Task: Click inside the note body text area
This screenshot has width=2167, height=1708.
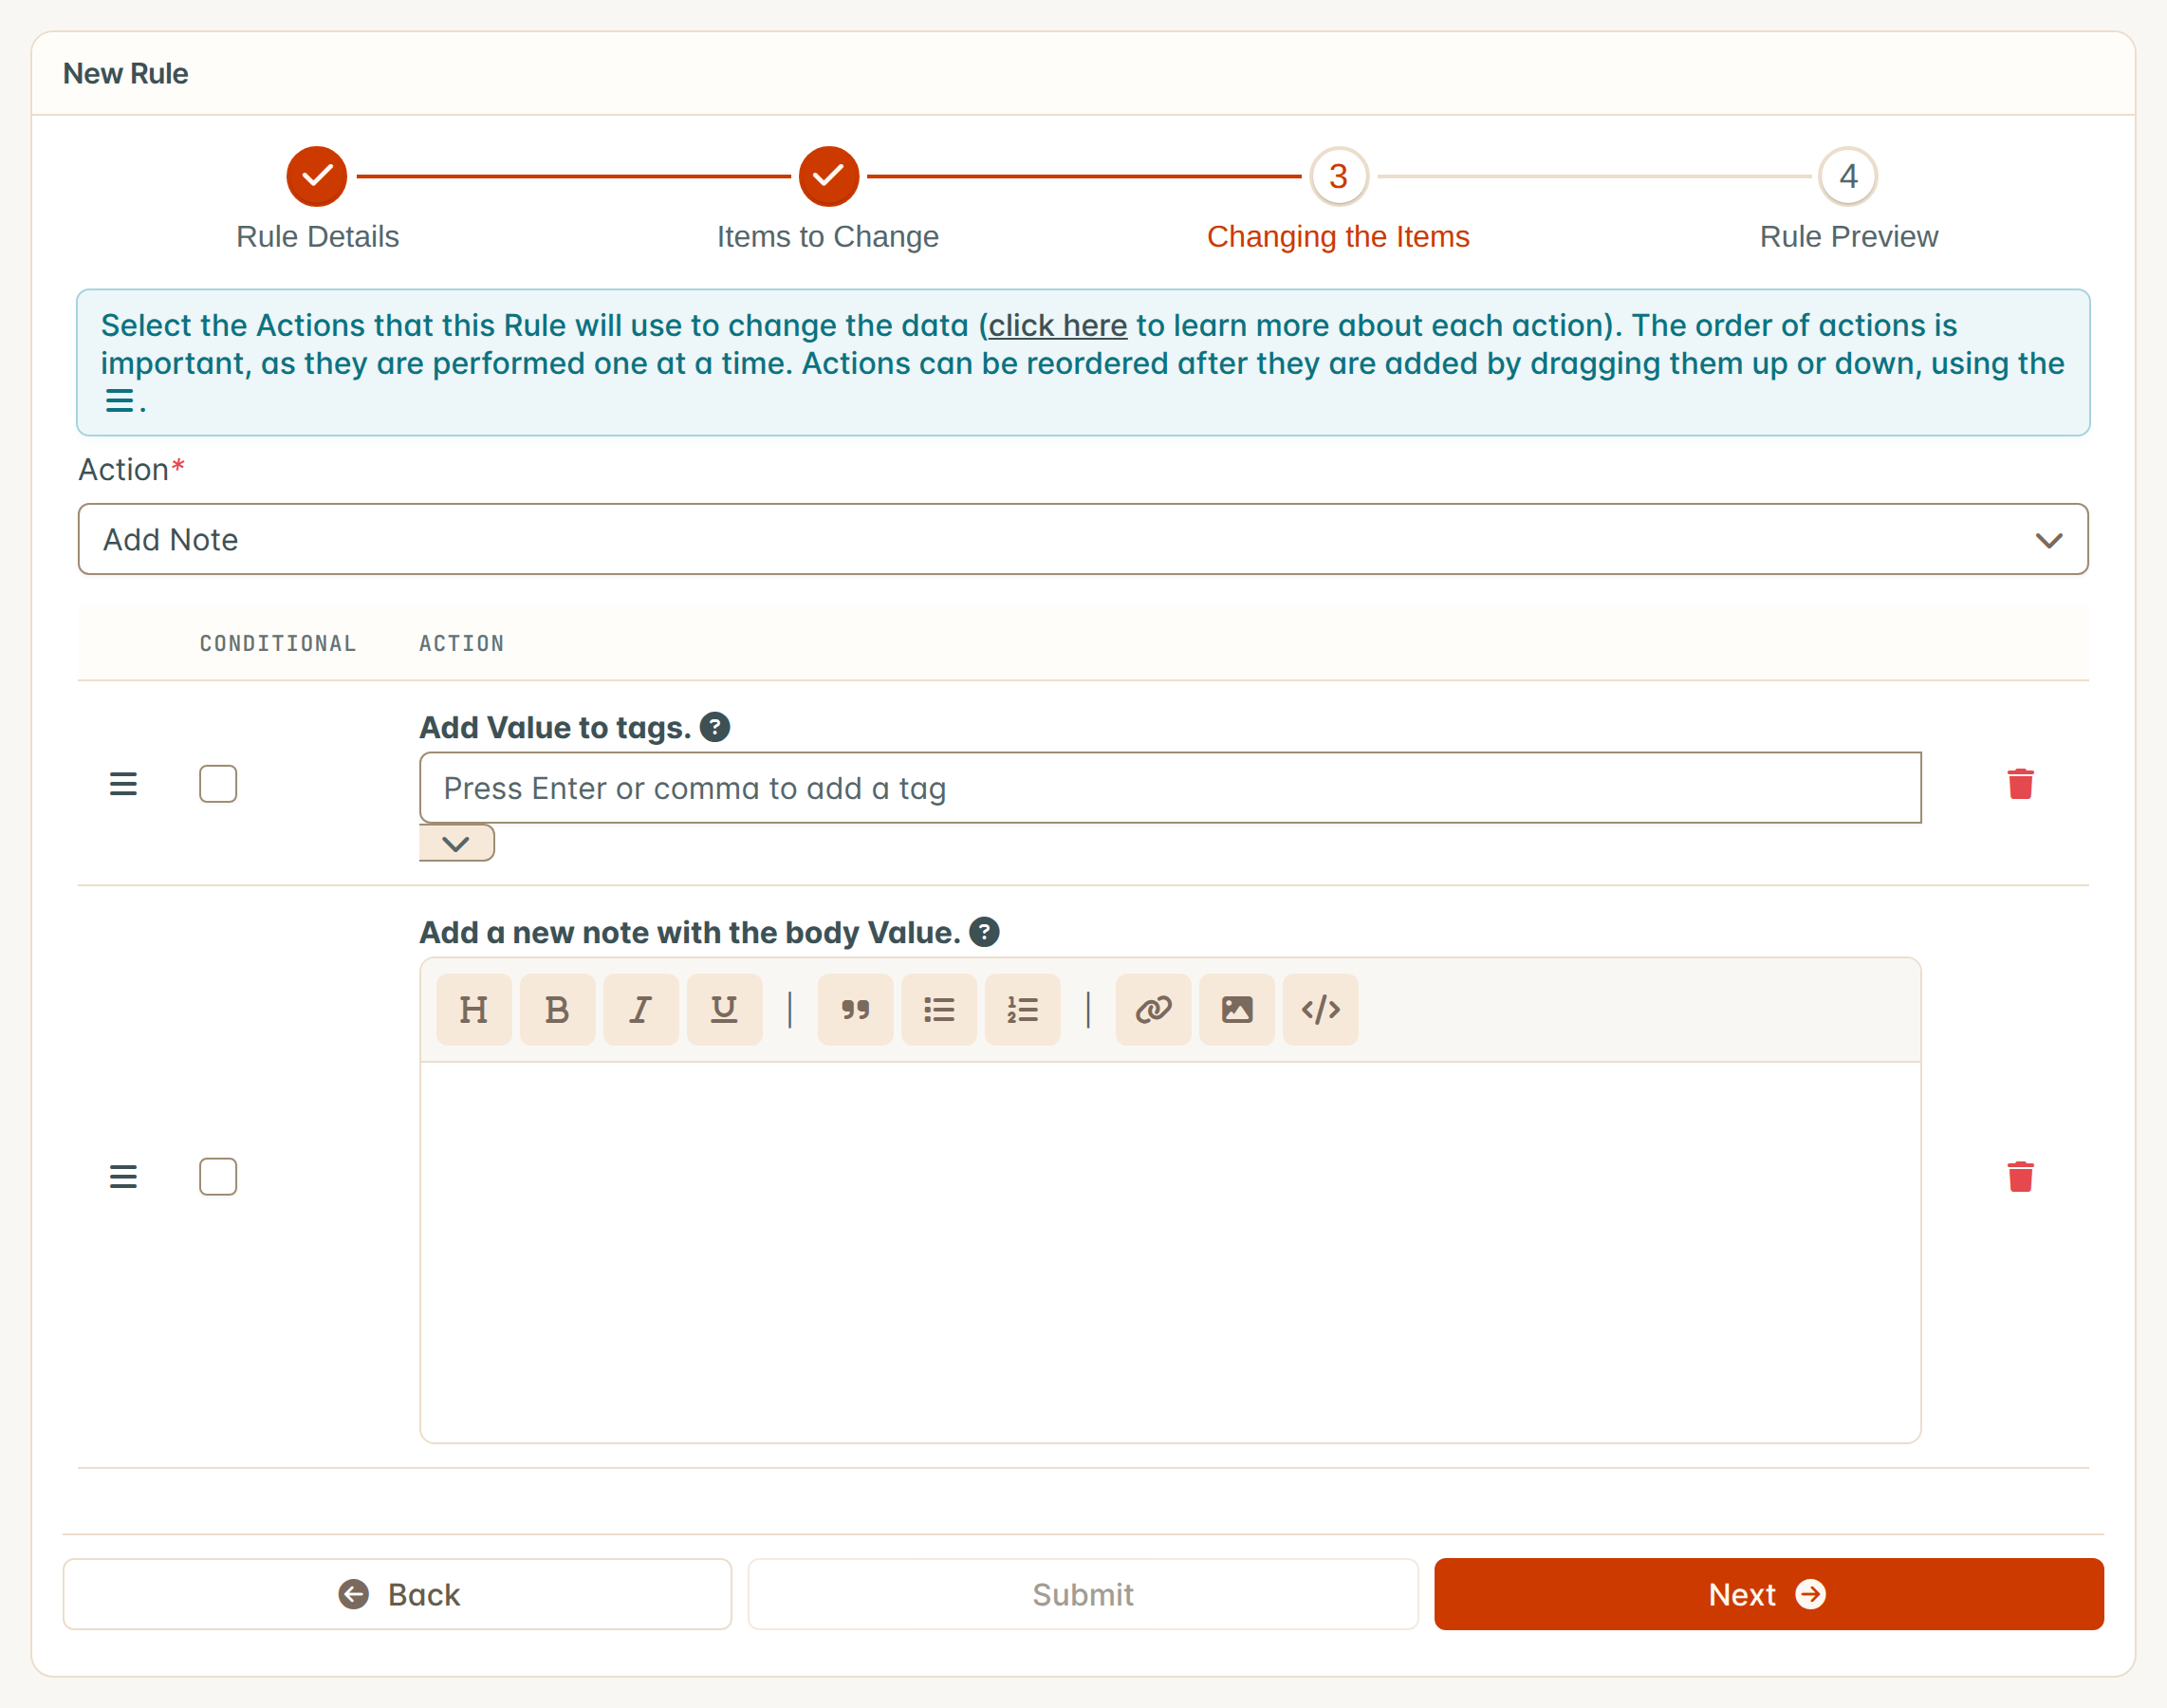Action: [1170, 1252]
